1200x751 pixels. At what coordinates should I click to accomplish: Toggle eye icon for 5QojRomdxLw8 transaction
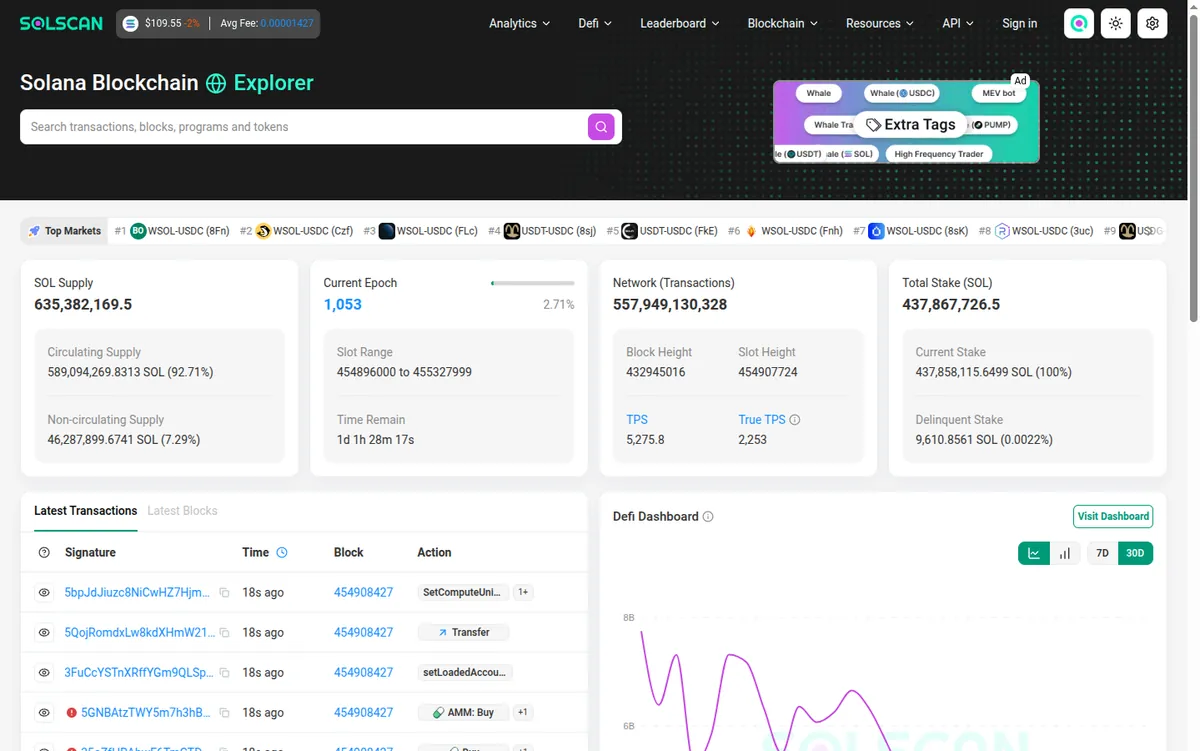click(44, 633)
